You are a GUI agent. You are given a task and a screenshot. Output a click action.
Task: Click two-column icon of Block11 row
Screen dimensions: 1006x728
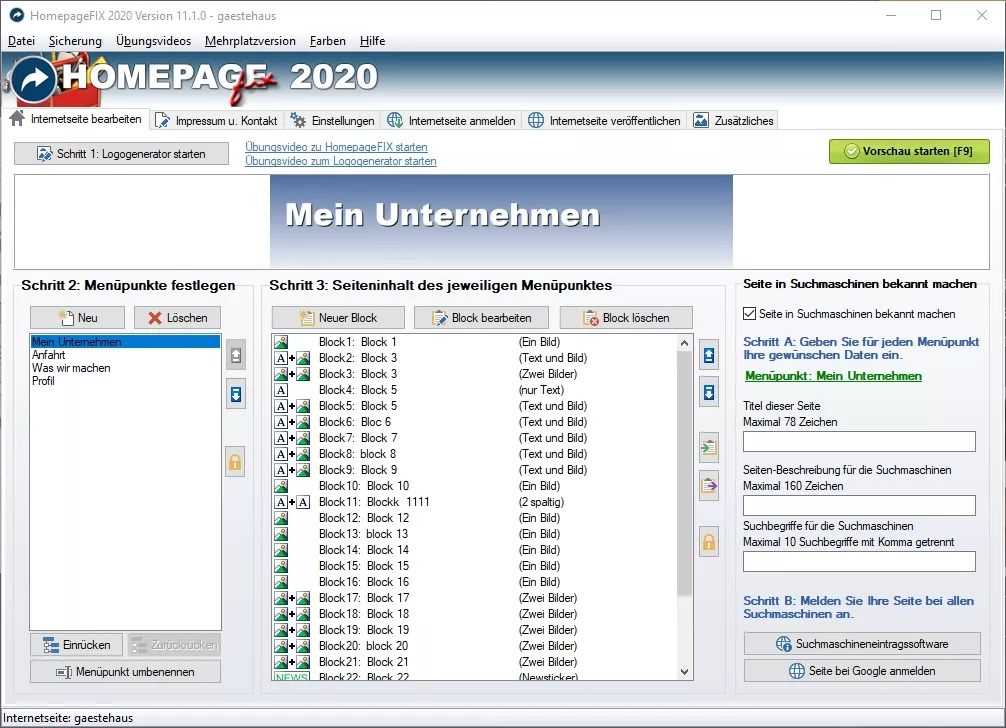[292, 502]
